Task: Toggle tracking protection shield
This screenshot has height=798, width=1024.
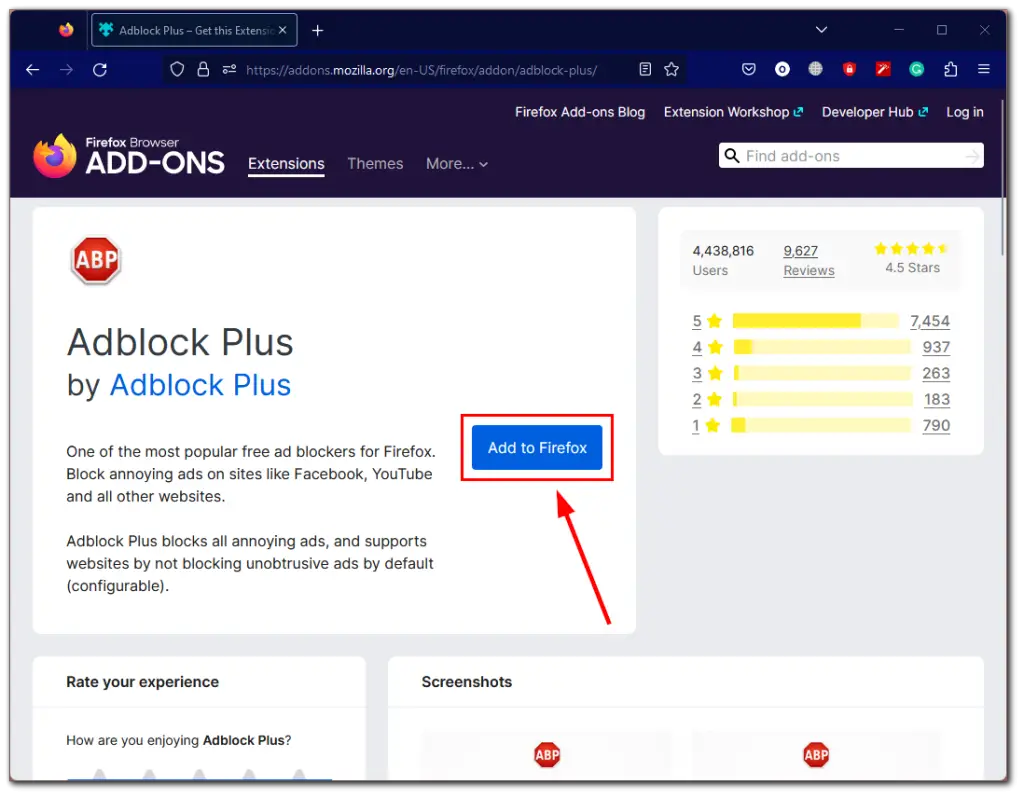Action: coord(178,69)
